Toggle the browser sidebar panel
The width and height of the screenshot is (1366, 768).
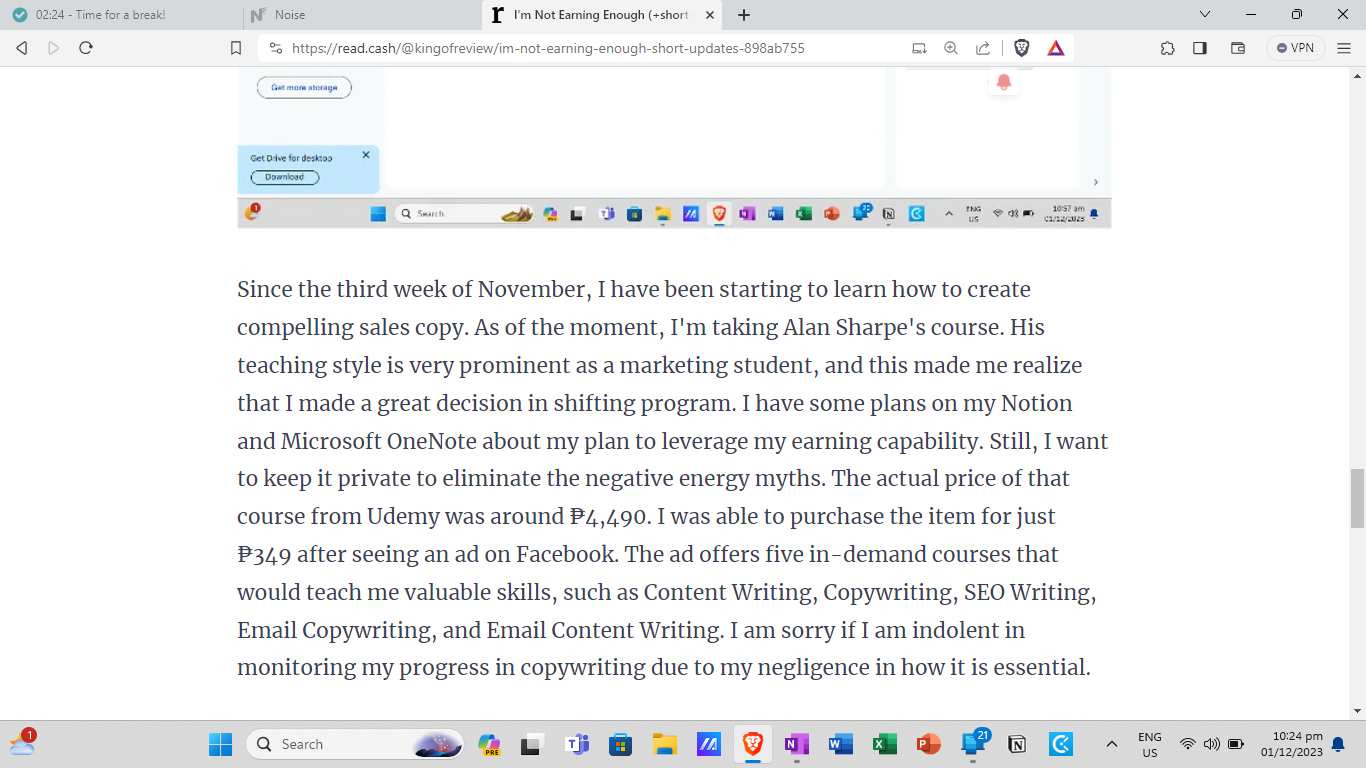pyautogui.click(x=1200, y=48)
